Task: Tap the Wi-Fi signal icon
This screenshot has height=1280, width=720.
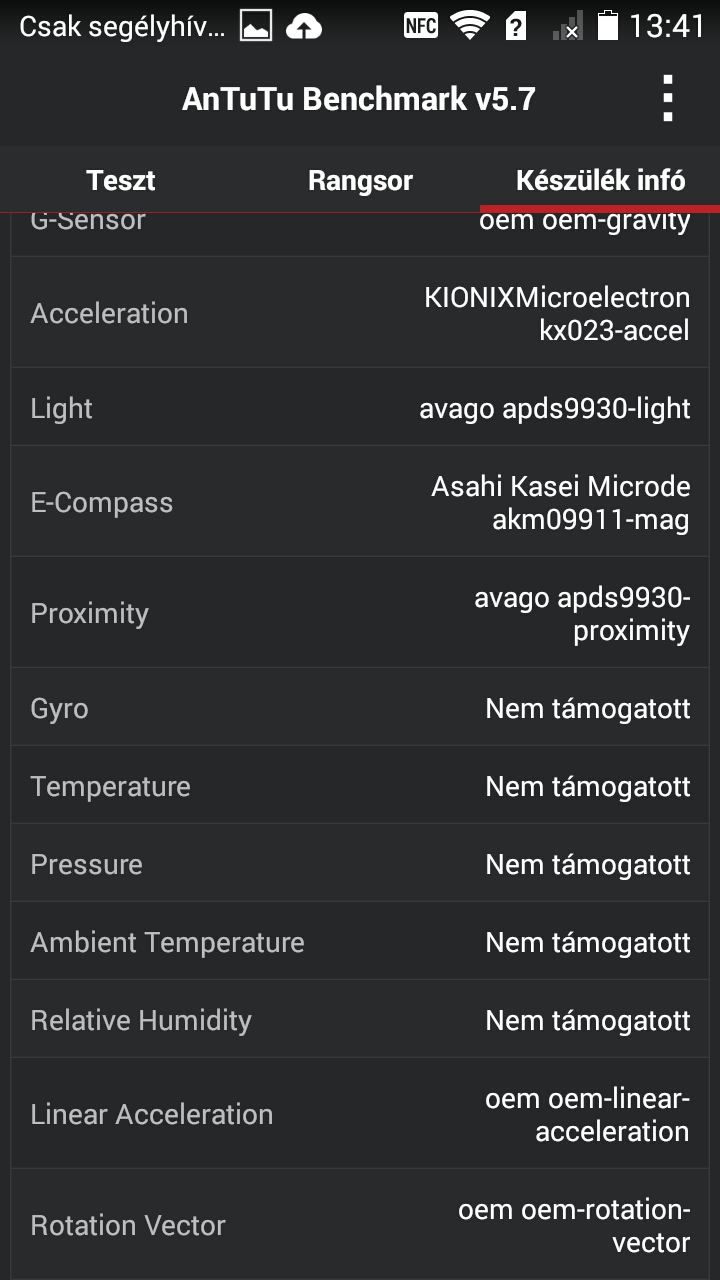Action: pos(469,26)
